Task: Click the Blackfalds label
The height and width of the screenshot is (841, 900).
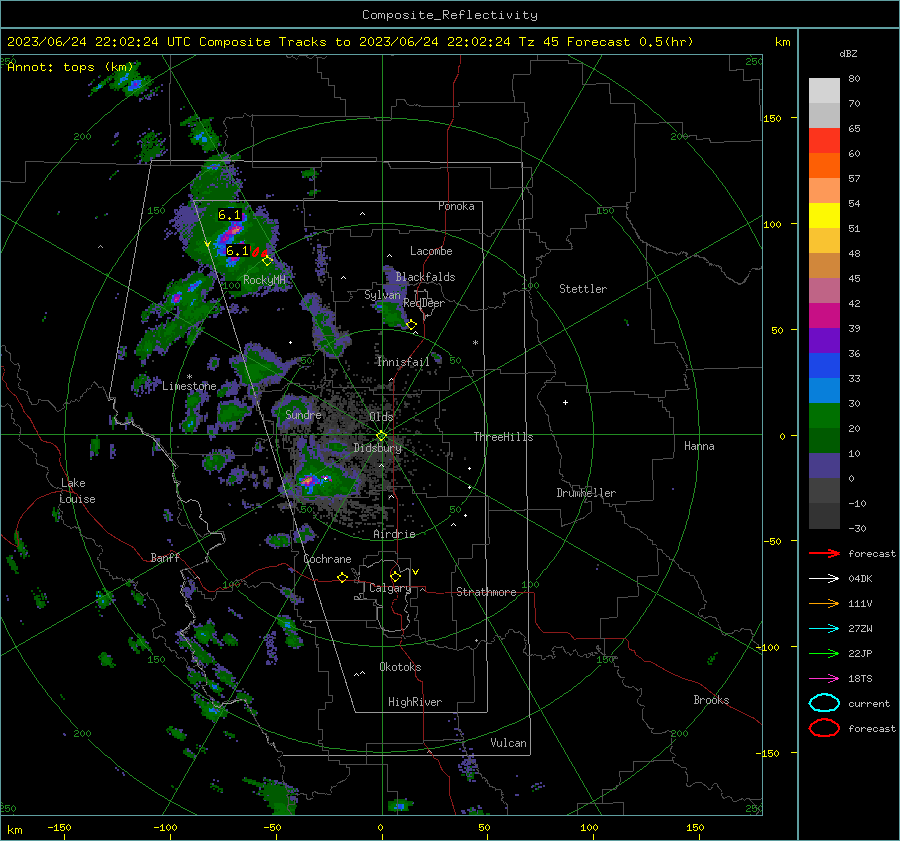Action: pyautogui.click(x=425, y=277)
